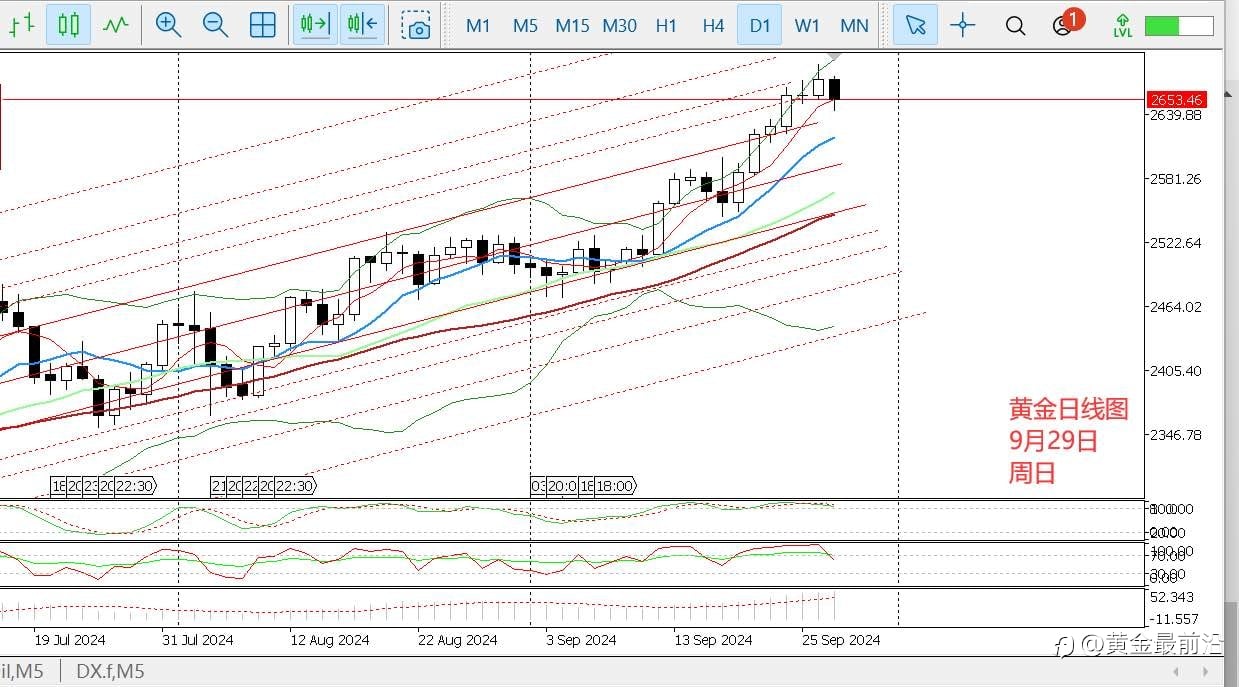
Task: Choose the MN monthly timeframe
Action: coord(854,25)
